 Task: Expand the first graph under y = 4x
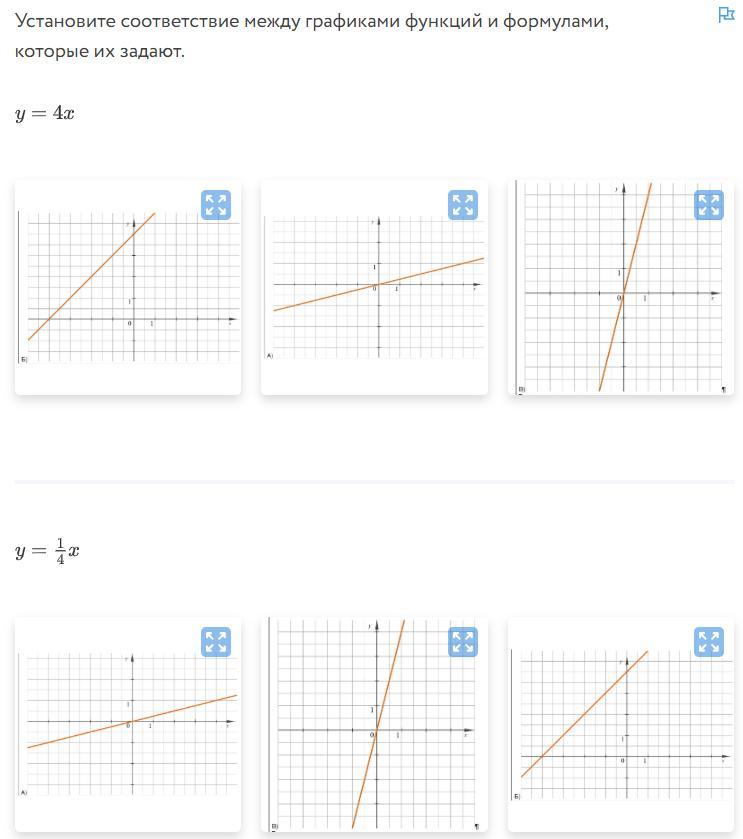[216, 205]
